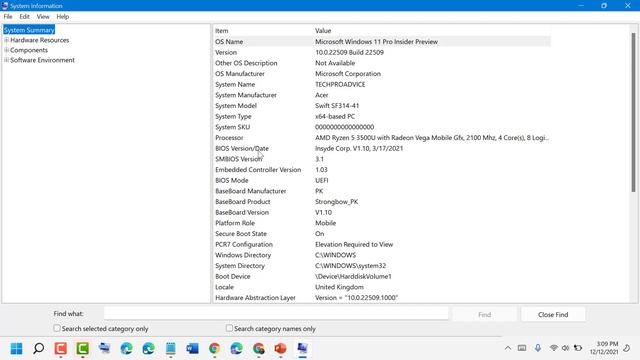Expand the Software Environment tree node
Image resolution: width=640 pixels, height=360 pixels.
7,60
